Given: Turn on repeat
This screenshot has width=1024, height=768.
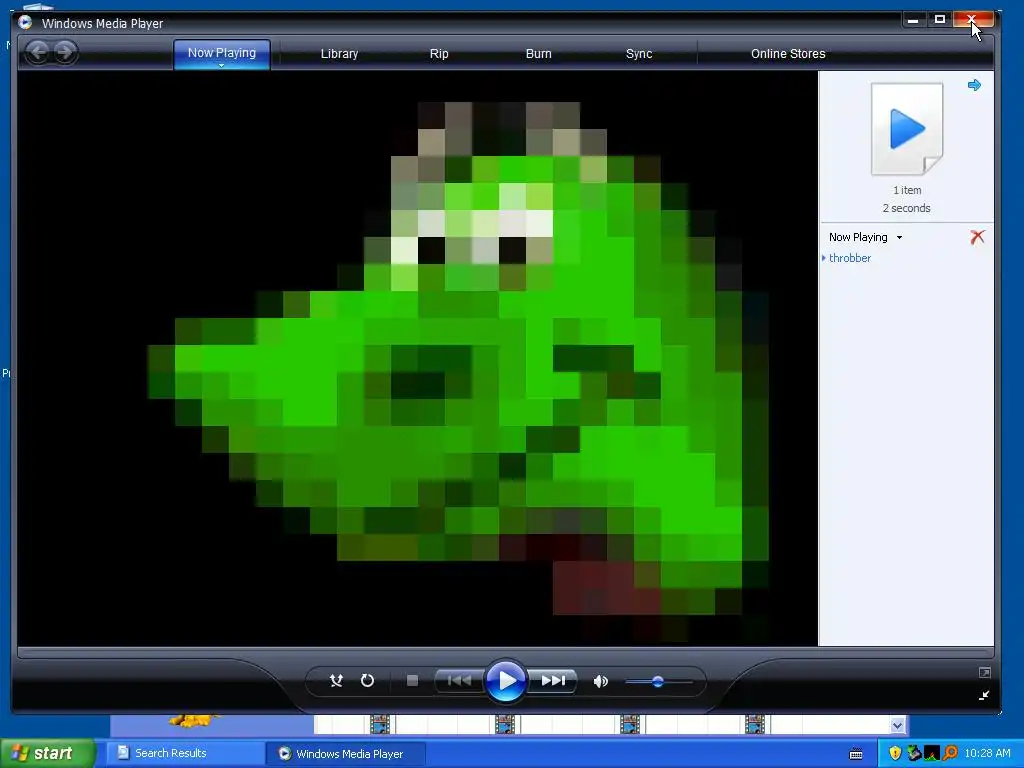Looking at the screenshot, I should point(368,681).
